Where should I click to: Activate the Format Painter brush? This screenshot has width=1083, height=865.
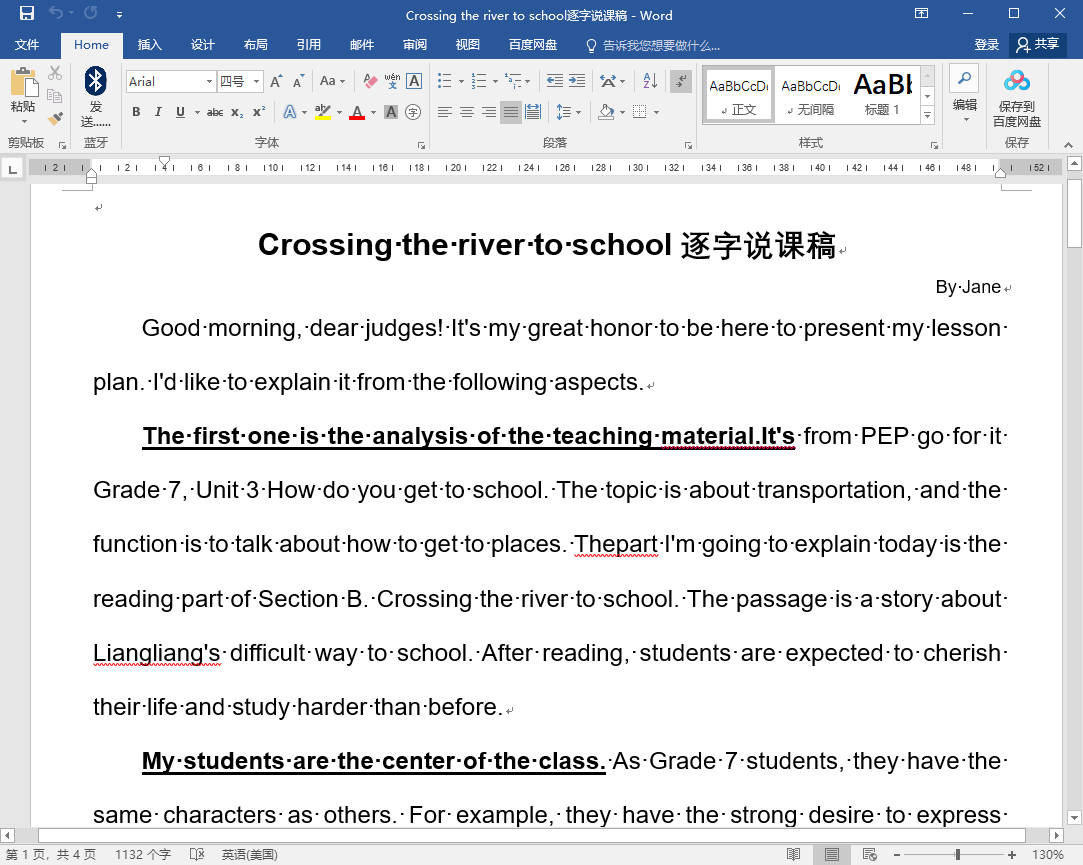(x=55, y=118)
